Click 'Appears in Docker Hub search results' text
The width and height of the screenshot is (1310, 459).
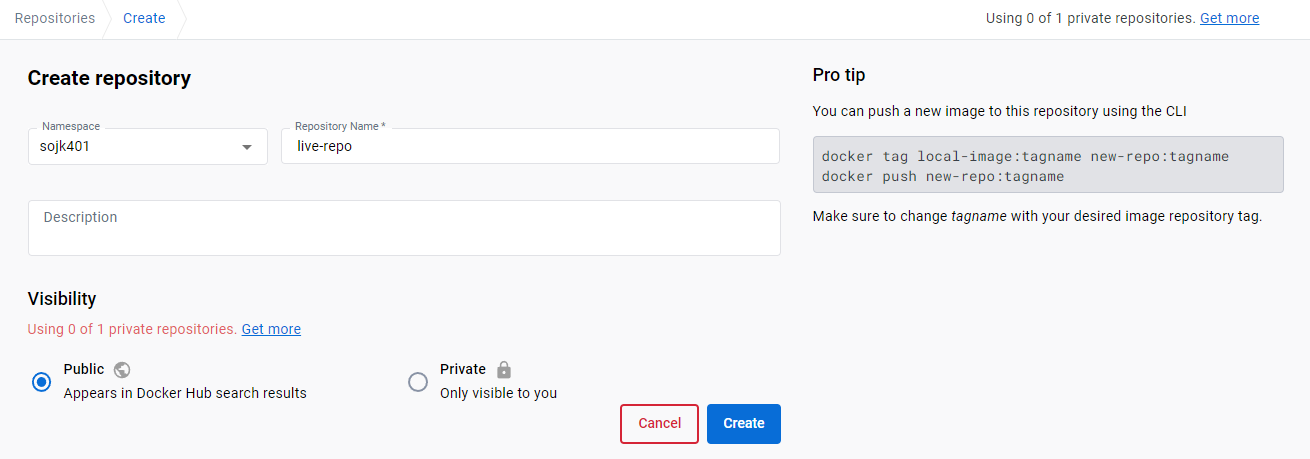pos(185,393)
